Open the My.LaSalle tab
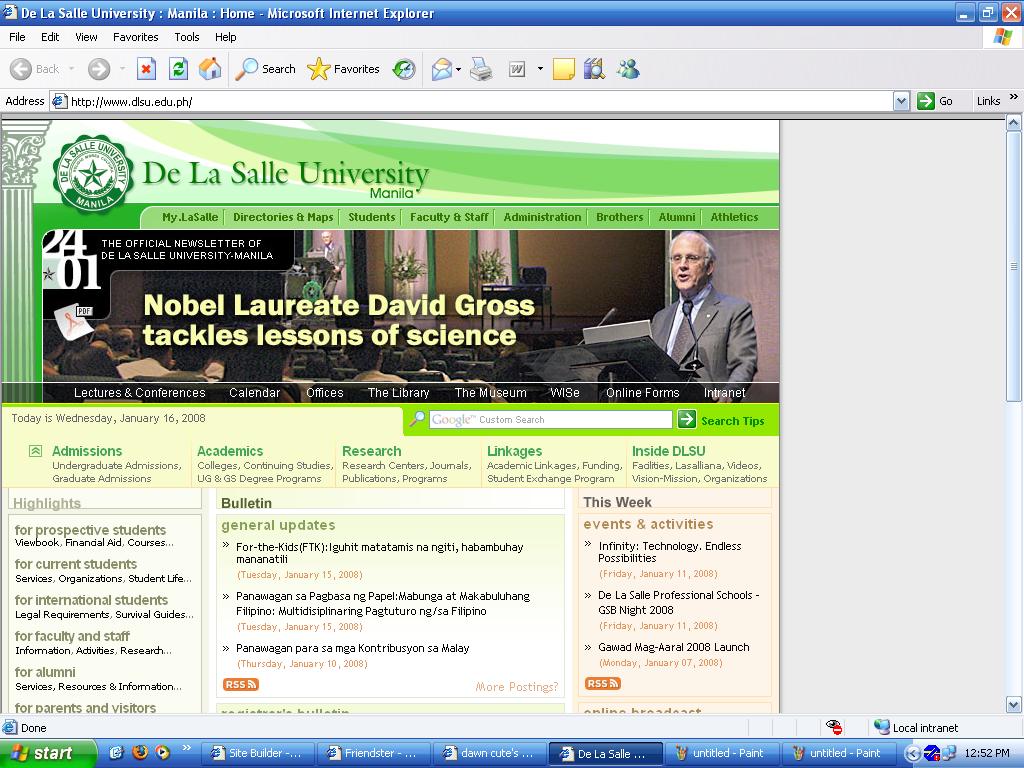The width and height of the screenshot is (1024, 768). [190, 217]
